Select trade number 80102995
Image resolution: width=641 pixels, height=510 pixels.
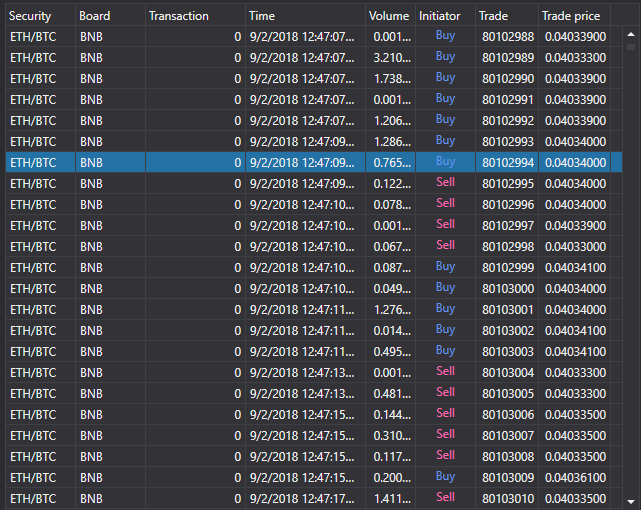pos(508,184)
